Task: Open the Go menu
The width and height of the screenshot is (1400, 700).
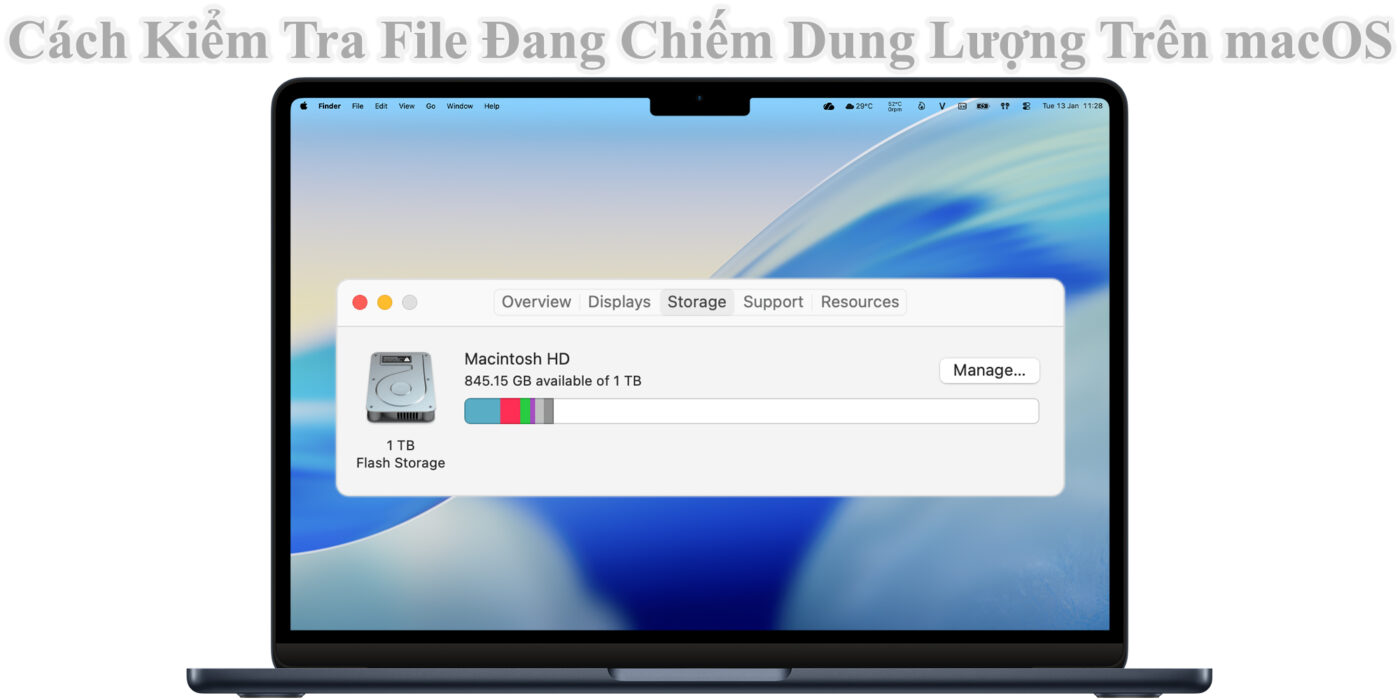Action: click(x=431, y=106)
